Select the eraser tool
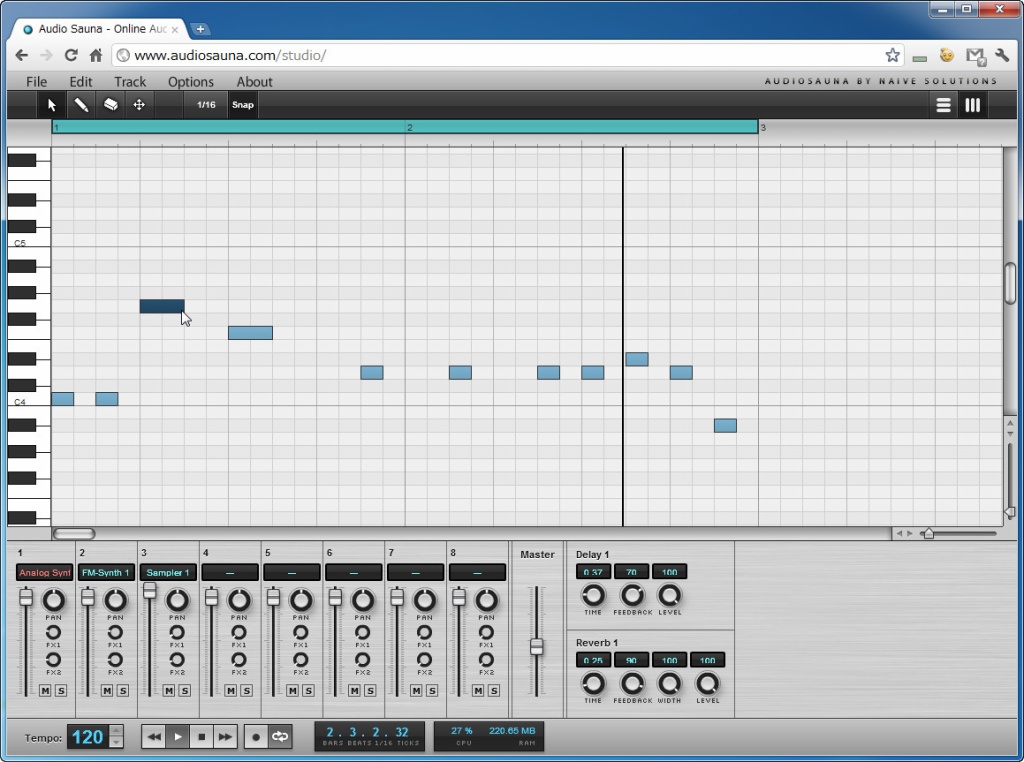 pyautogui.click(x=110, y=104)
